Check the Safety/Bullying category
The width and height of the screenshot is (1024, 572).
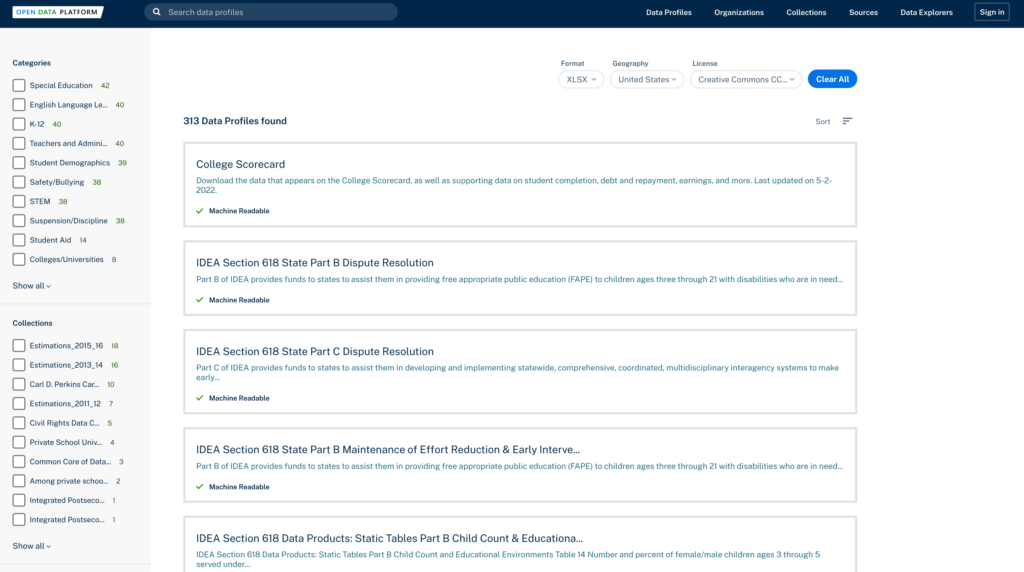coord(19,182)
